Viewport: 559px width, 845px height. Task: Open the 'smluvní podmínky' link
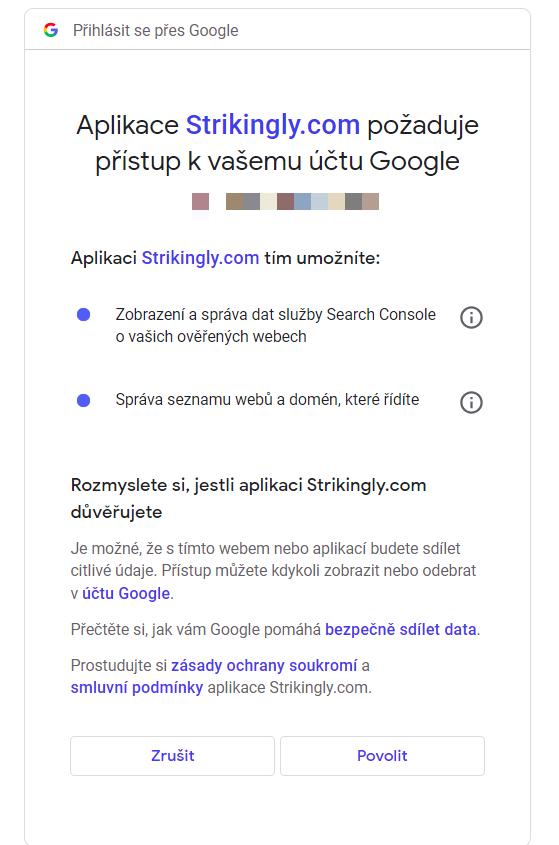tap(137, 688)
